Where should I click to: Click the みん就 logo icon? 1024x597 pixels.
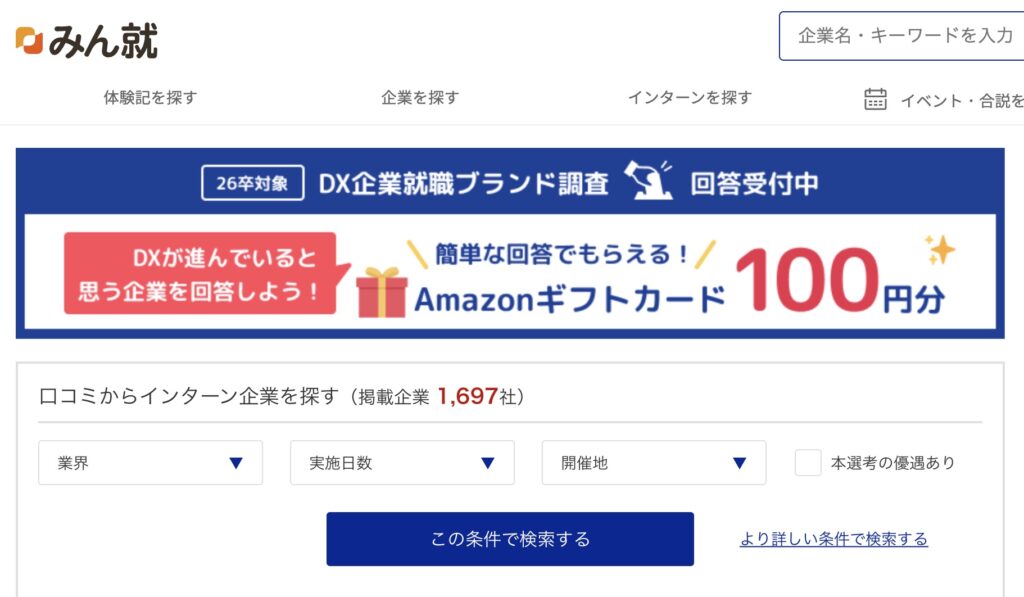click(x=30, y=41)
